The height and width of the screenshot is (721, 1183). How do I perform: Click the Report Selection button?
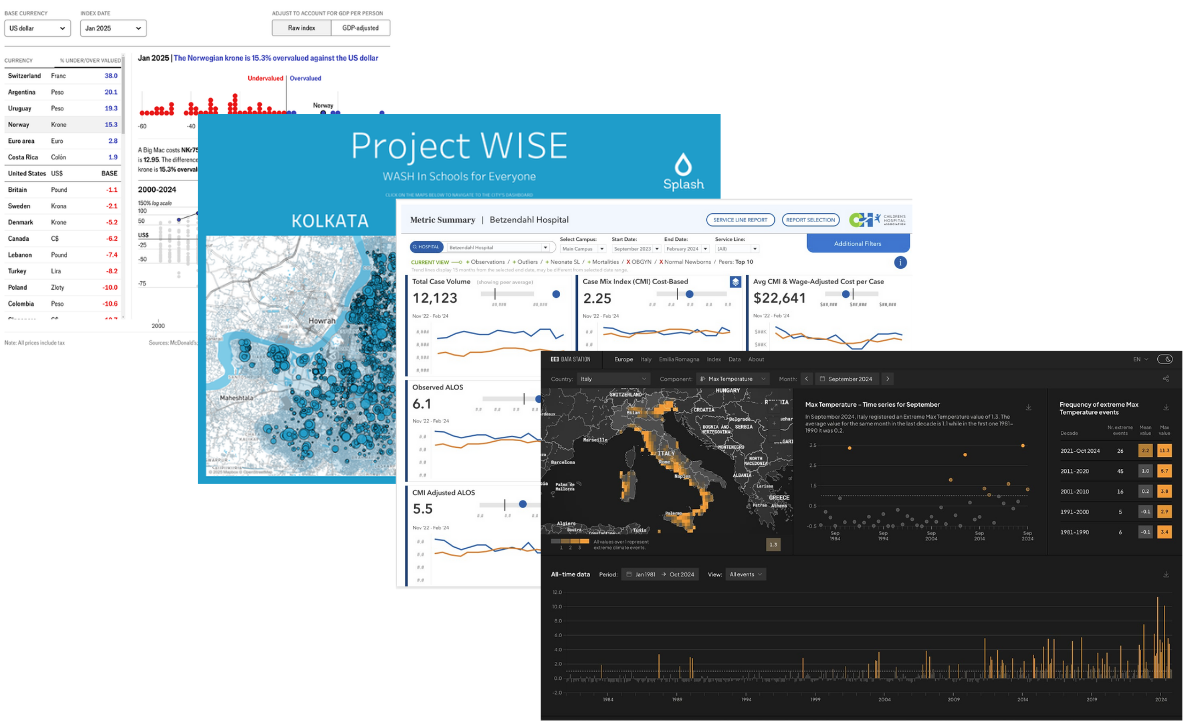[x=810, y=219]
